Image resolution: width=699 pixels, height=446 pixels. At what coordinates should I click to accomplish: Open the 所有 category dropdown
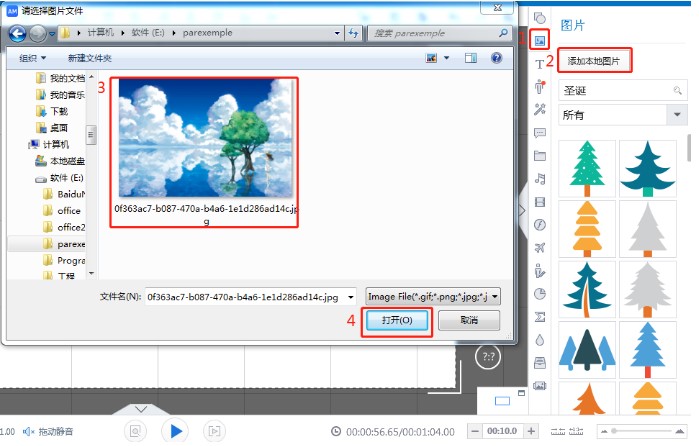[677, 115]
